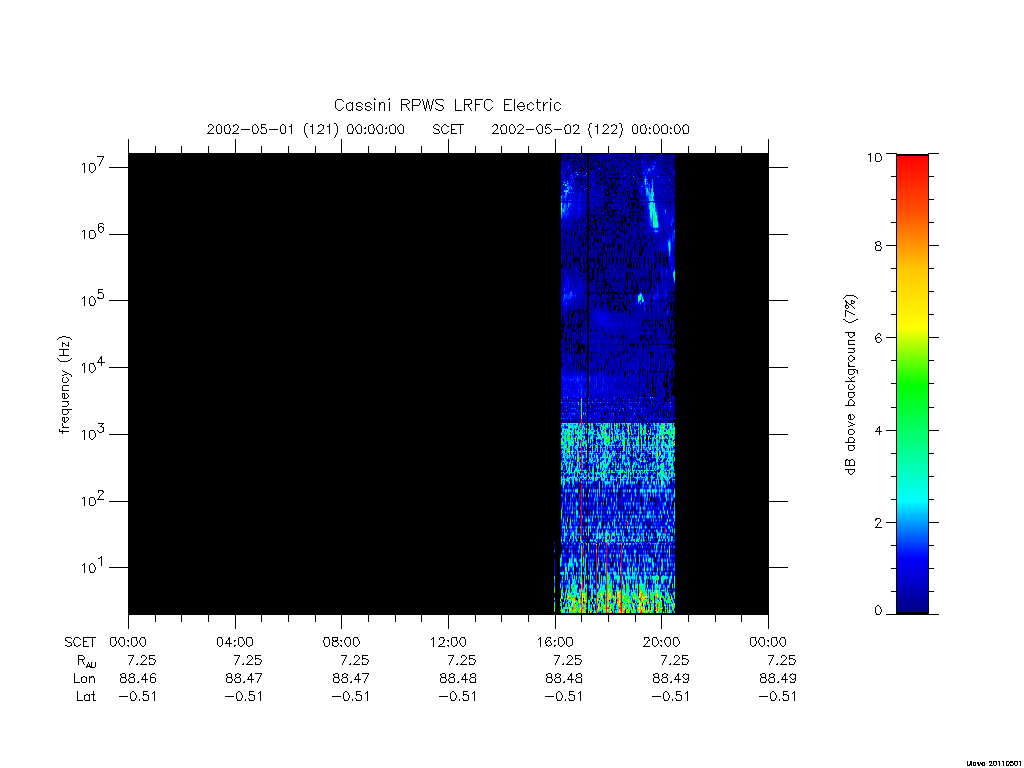Screen dimensions: 1024x768
Task: Click the colorbar tick label '2'
Action: pyautogui.click(x=878, y=522)
